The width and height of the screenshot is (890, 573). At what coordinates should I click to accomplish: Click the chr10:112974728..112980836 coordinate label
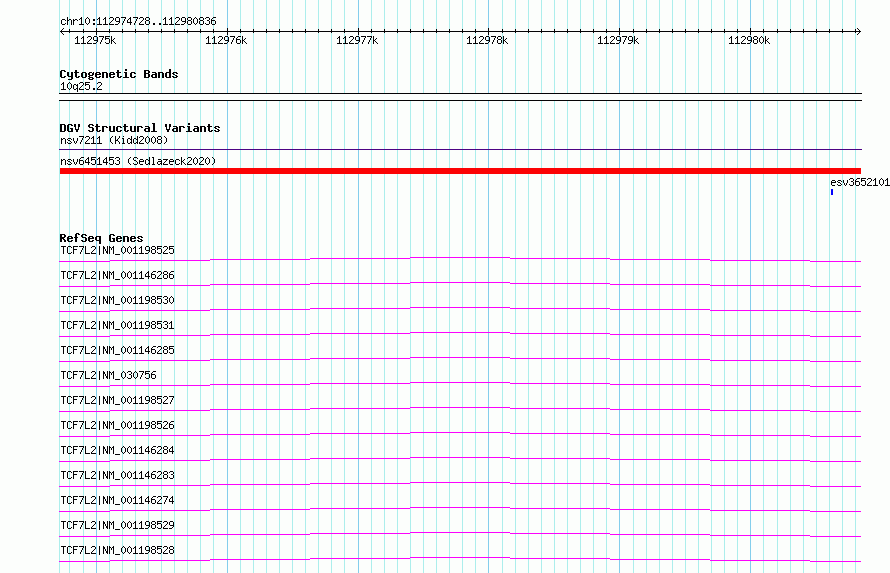click(x=138, y=21)
